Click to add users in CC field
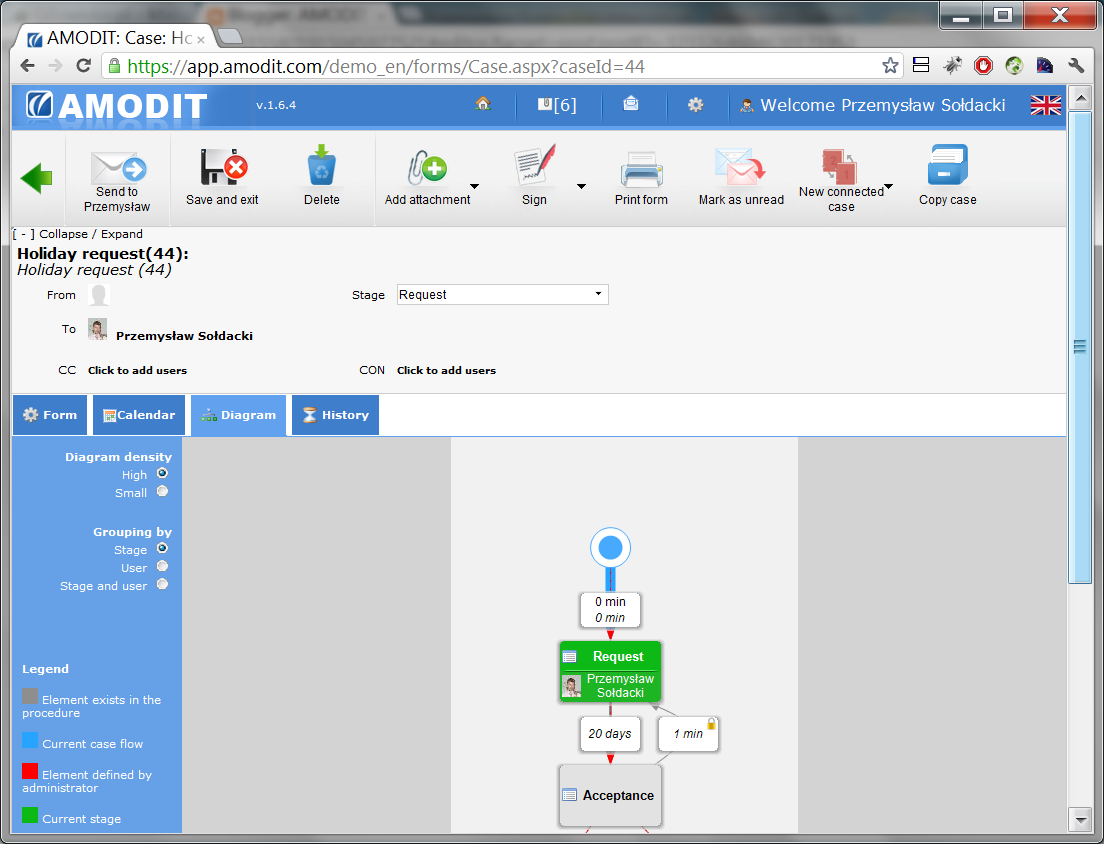Screen dimensions: 1104x844 (137, 369)
